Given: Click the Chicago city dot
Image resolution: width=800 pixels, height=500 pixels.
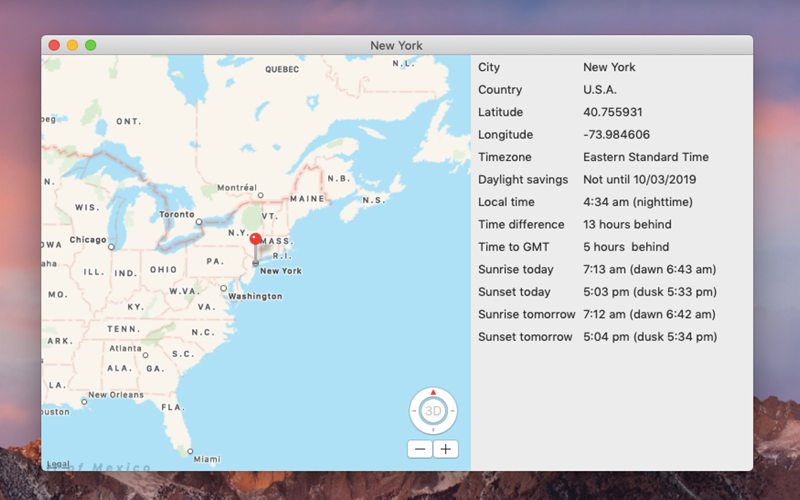Looking at the screenshot, I should (x=111, y=247).
